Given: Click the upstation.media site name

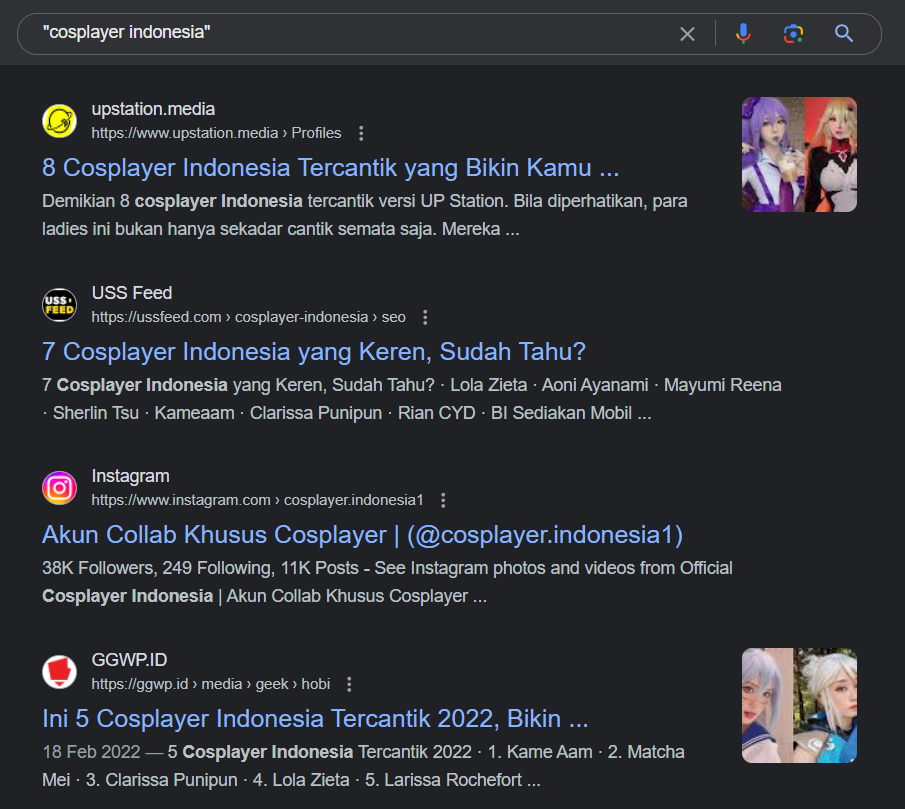Looking at the screenshot, I should [153, 109].
